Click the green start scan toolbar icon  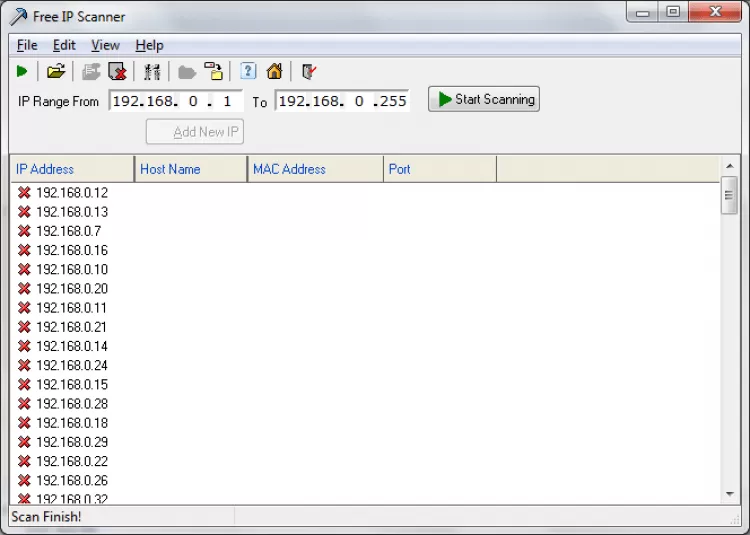[x=22, y=72]
